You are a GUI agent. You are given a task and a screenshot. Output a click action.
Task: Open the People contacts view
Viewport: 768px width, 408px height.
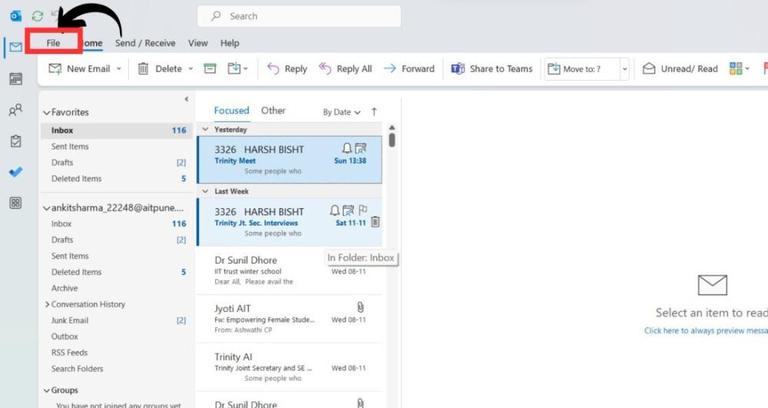coord(16,110)
